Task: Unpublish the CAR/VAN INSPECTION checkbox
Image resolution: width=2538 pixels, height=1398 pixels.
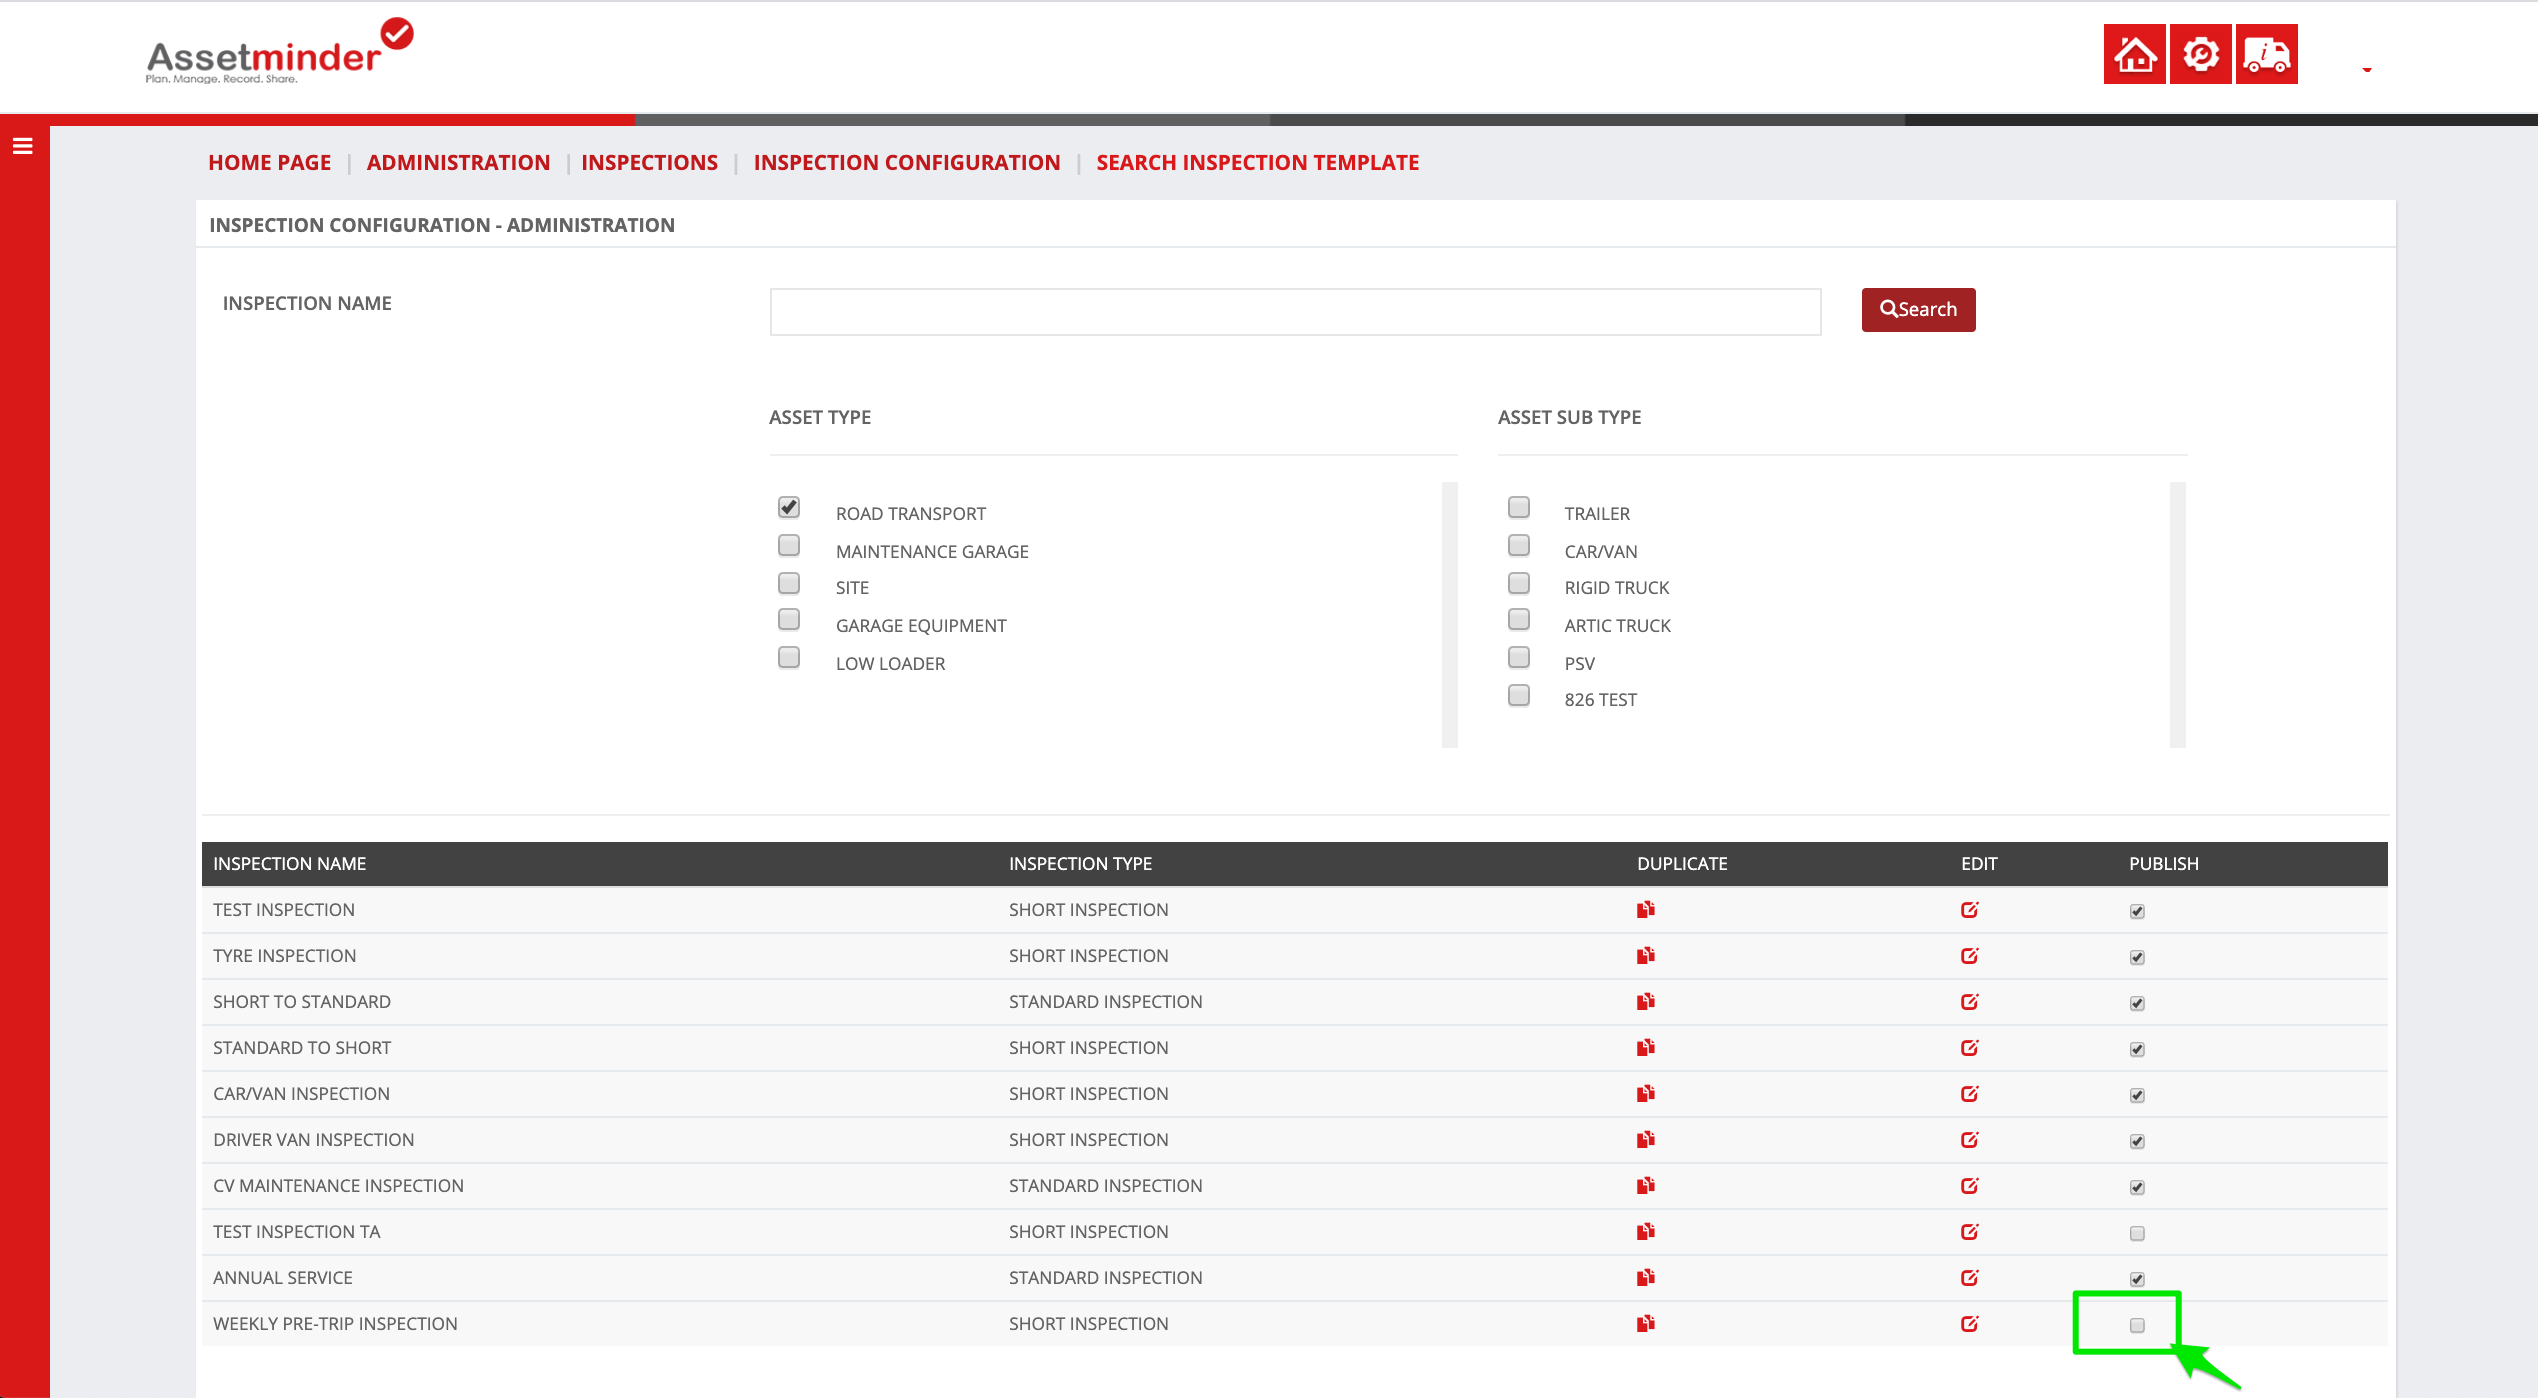Action: pyautogui.click(x=2137, y=1095)
